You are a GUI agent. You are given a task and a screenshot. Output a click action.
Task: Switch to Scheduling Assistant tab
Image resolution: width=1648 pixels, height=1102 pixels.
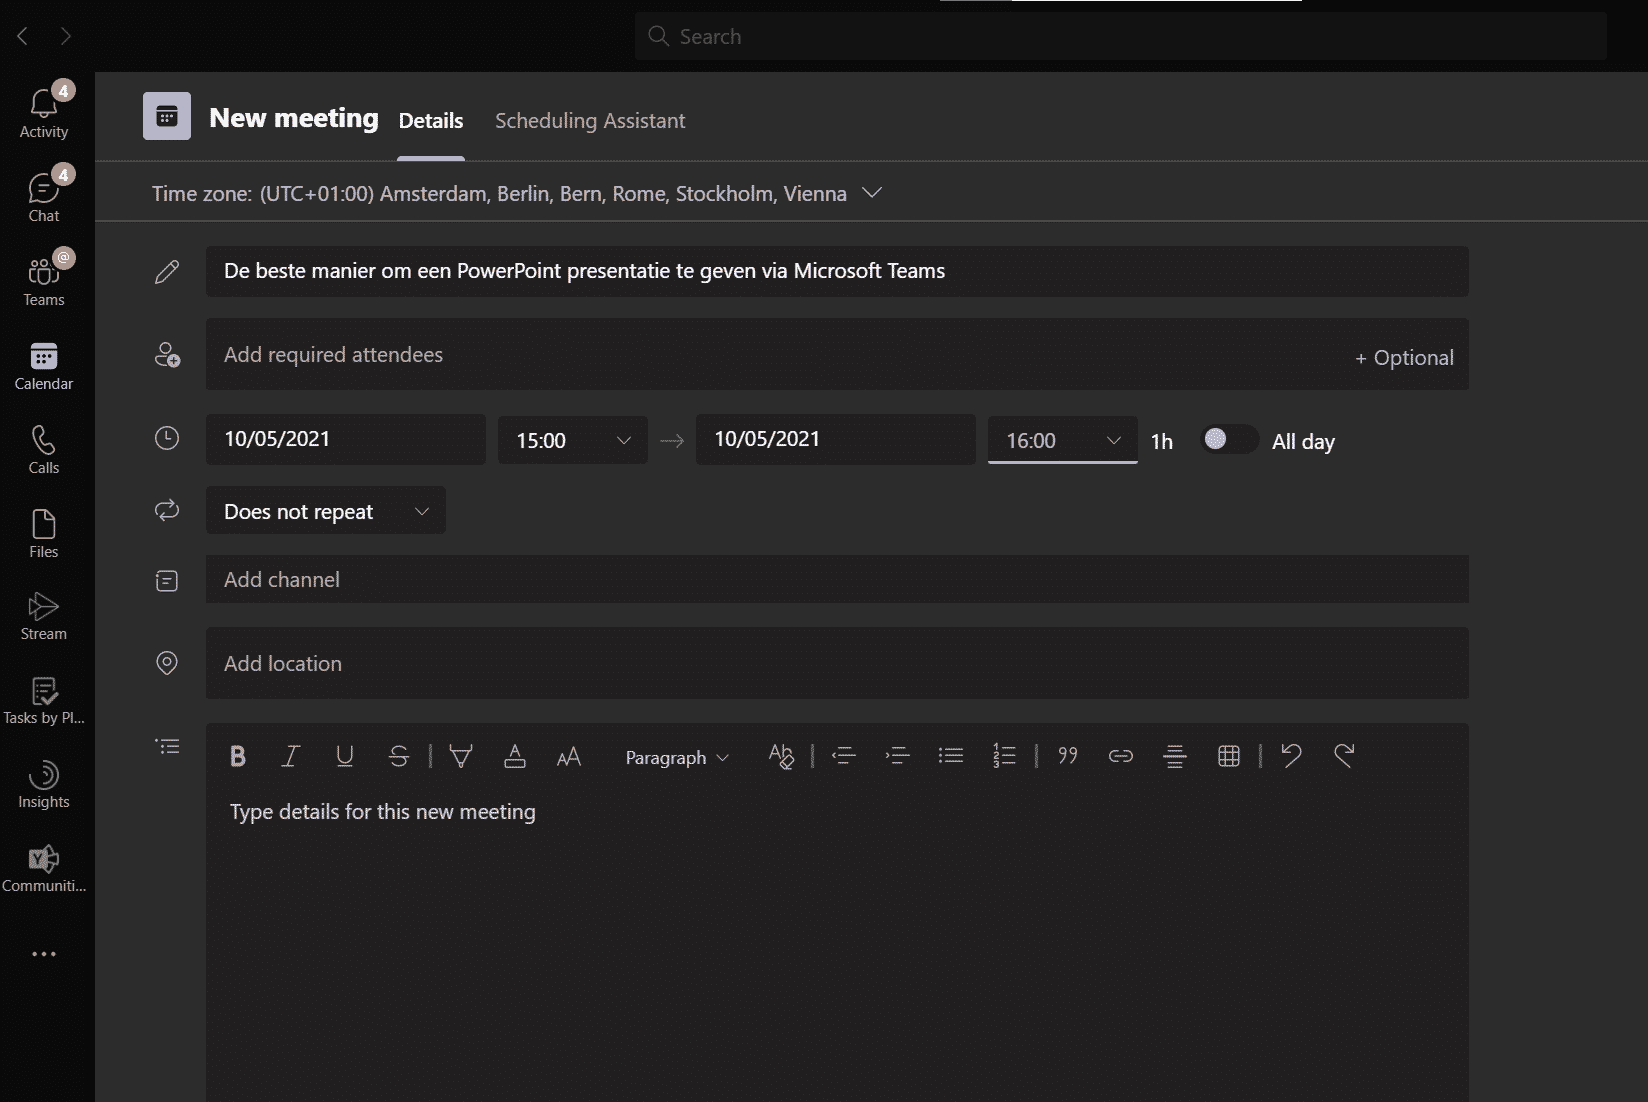click(590, 121)
